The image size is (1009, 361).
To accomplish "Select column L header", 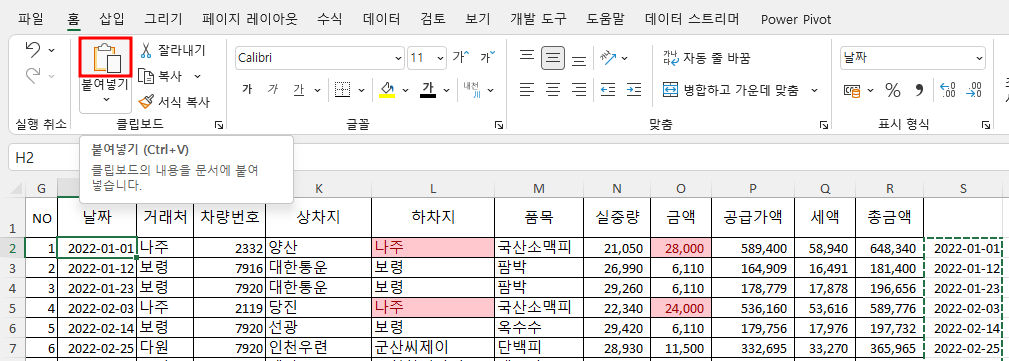I will click(x=433, y=189).
